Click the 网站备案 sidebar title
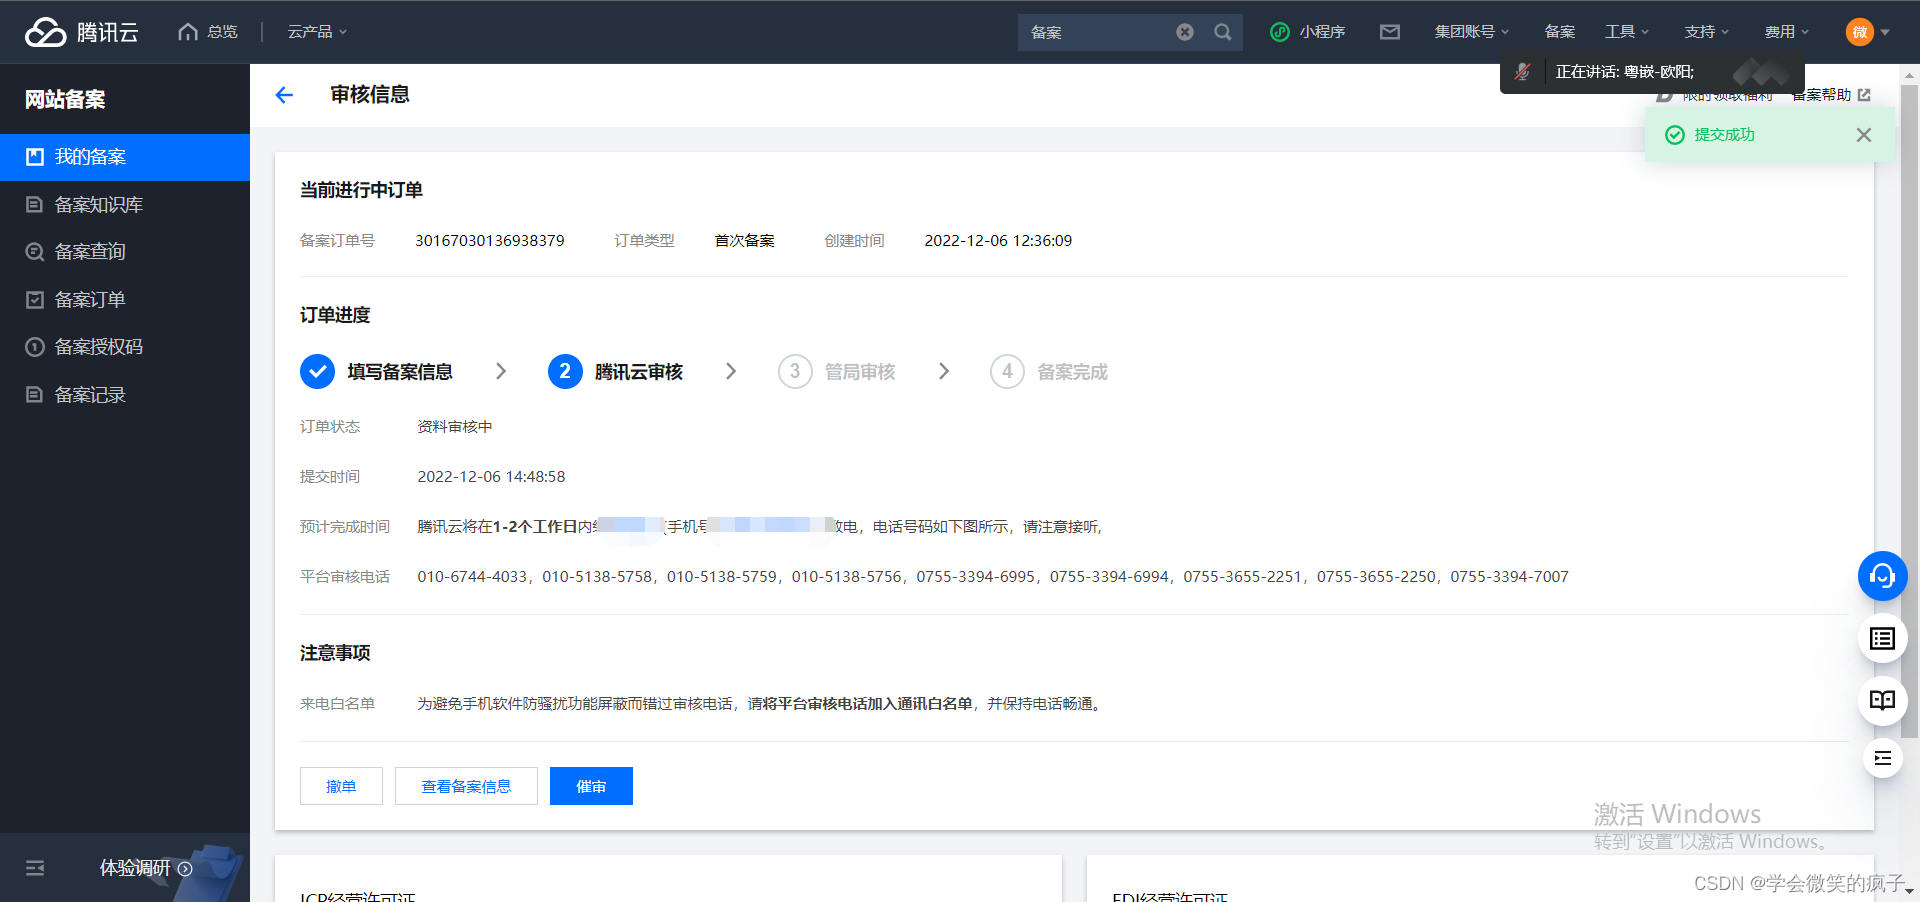Viewport: 1920px width, 902px height. click(65, 99)
